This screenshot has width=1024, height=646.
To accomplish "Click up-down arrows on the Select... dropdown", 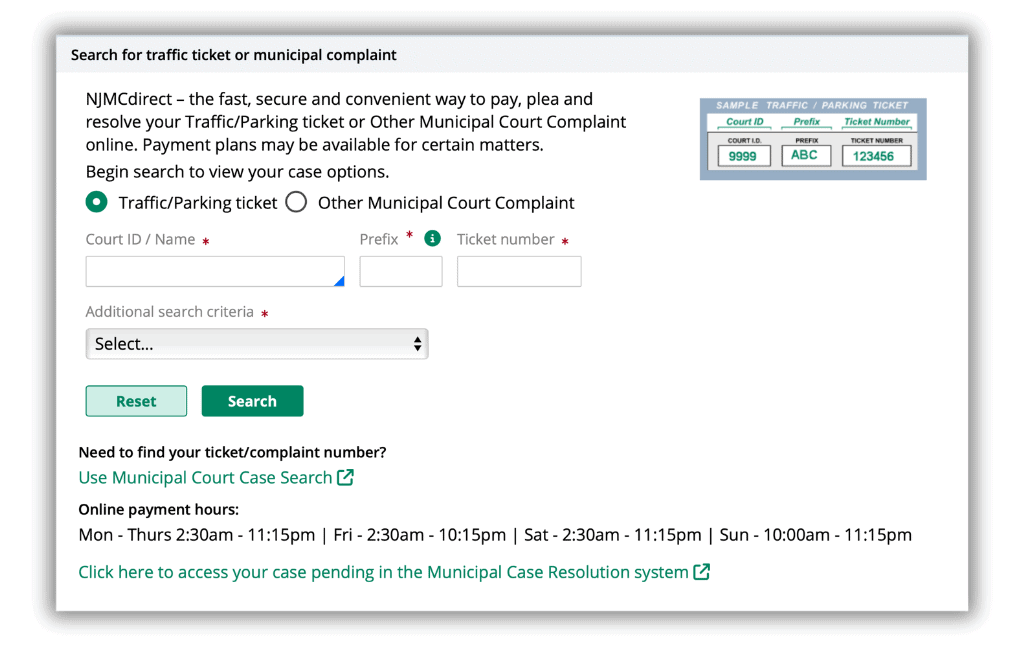I will [x=417, y=344].
